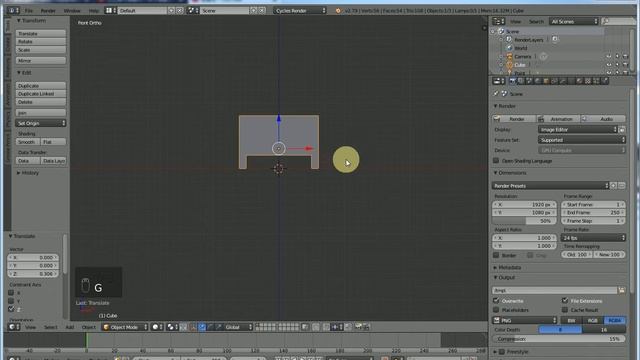Toggle Camera selectability arrow in outliner
This screenshot has height=360, width=640.
click(x=617, y=56)
